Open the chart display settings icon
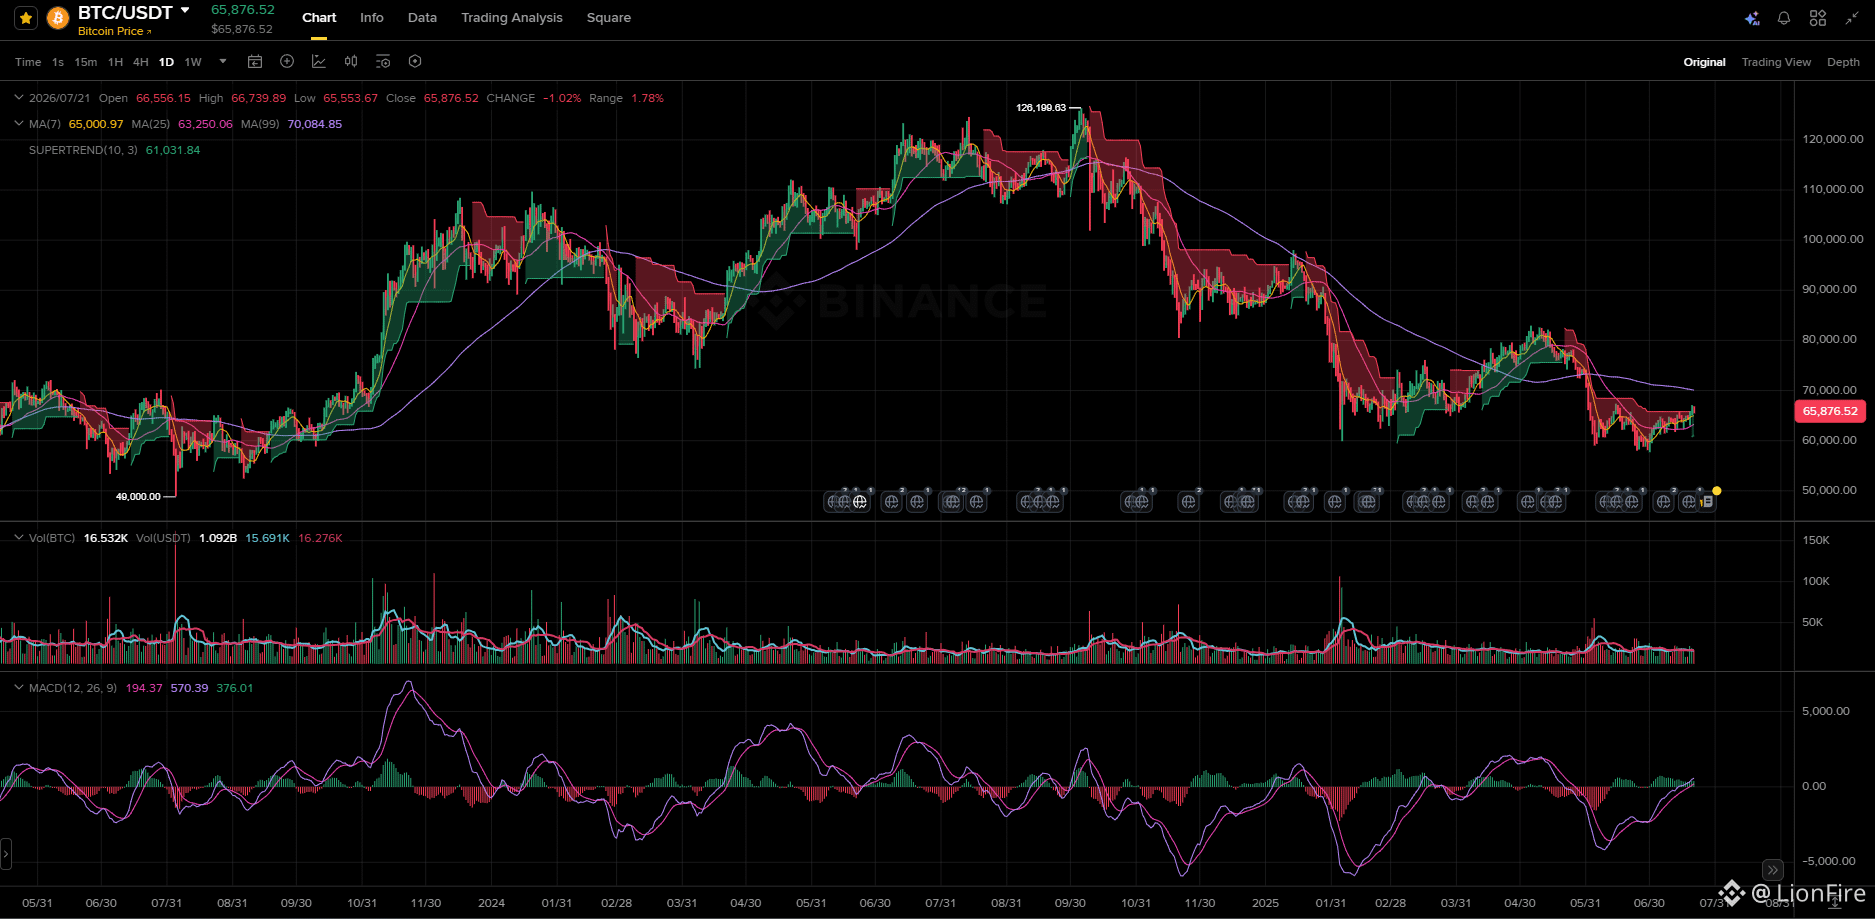 pyautogui.click(x=383, y=62)
